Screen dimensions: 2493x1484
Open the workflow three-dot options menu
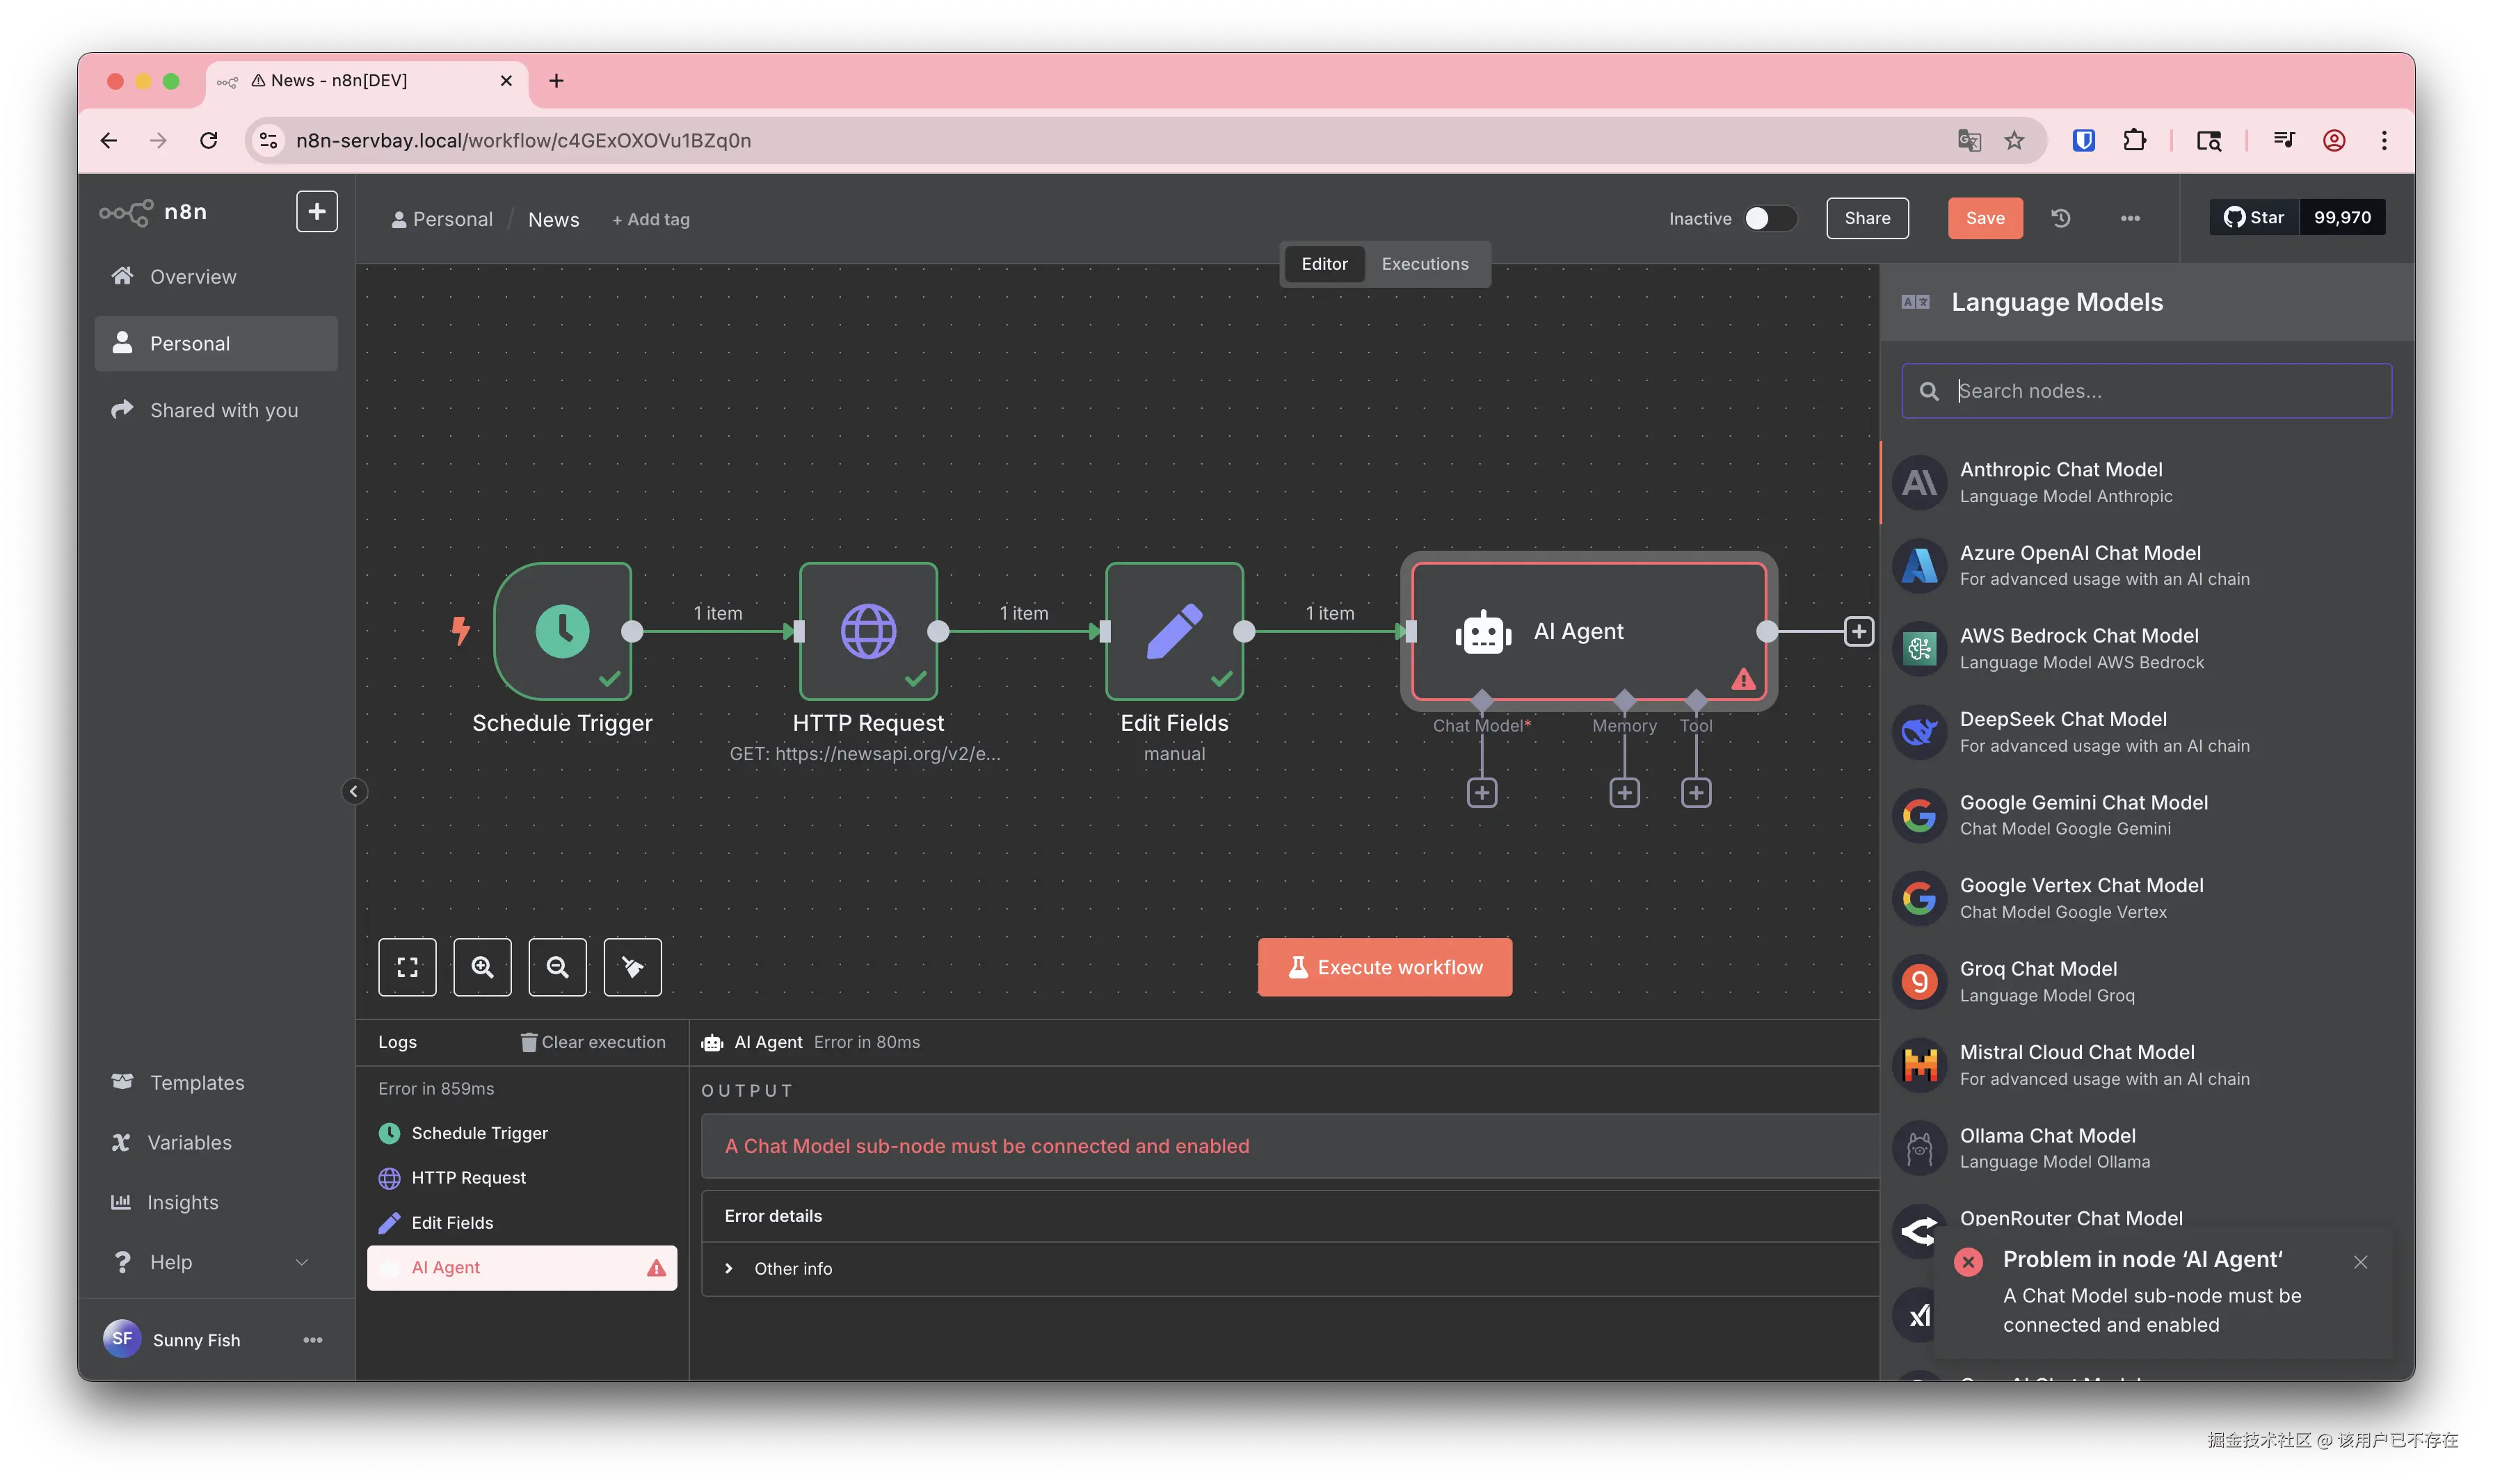pyautogui.click(x=2130, y=218)
